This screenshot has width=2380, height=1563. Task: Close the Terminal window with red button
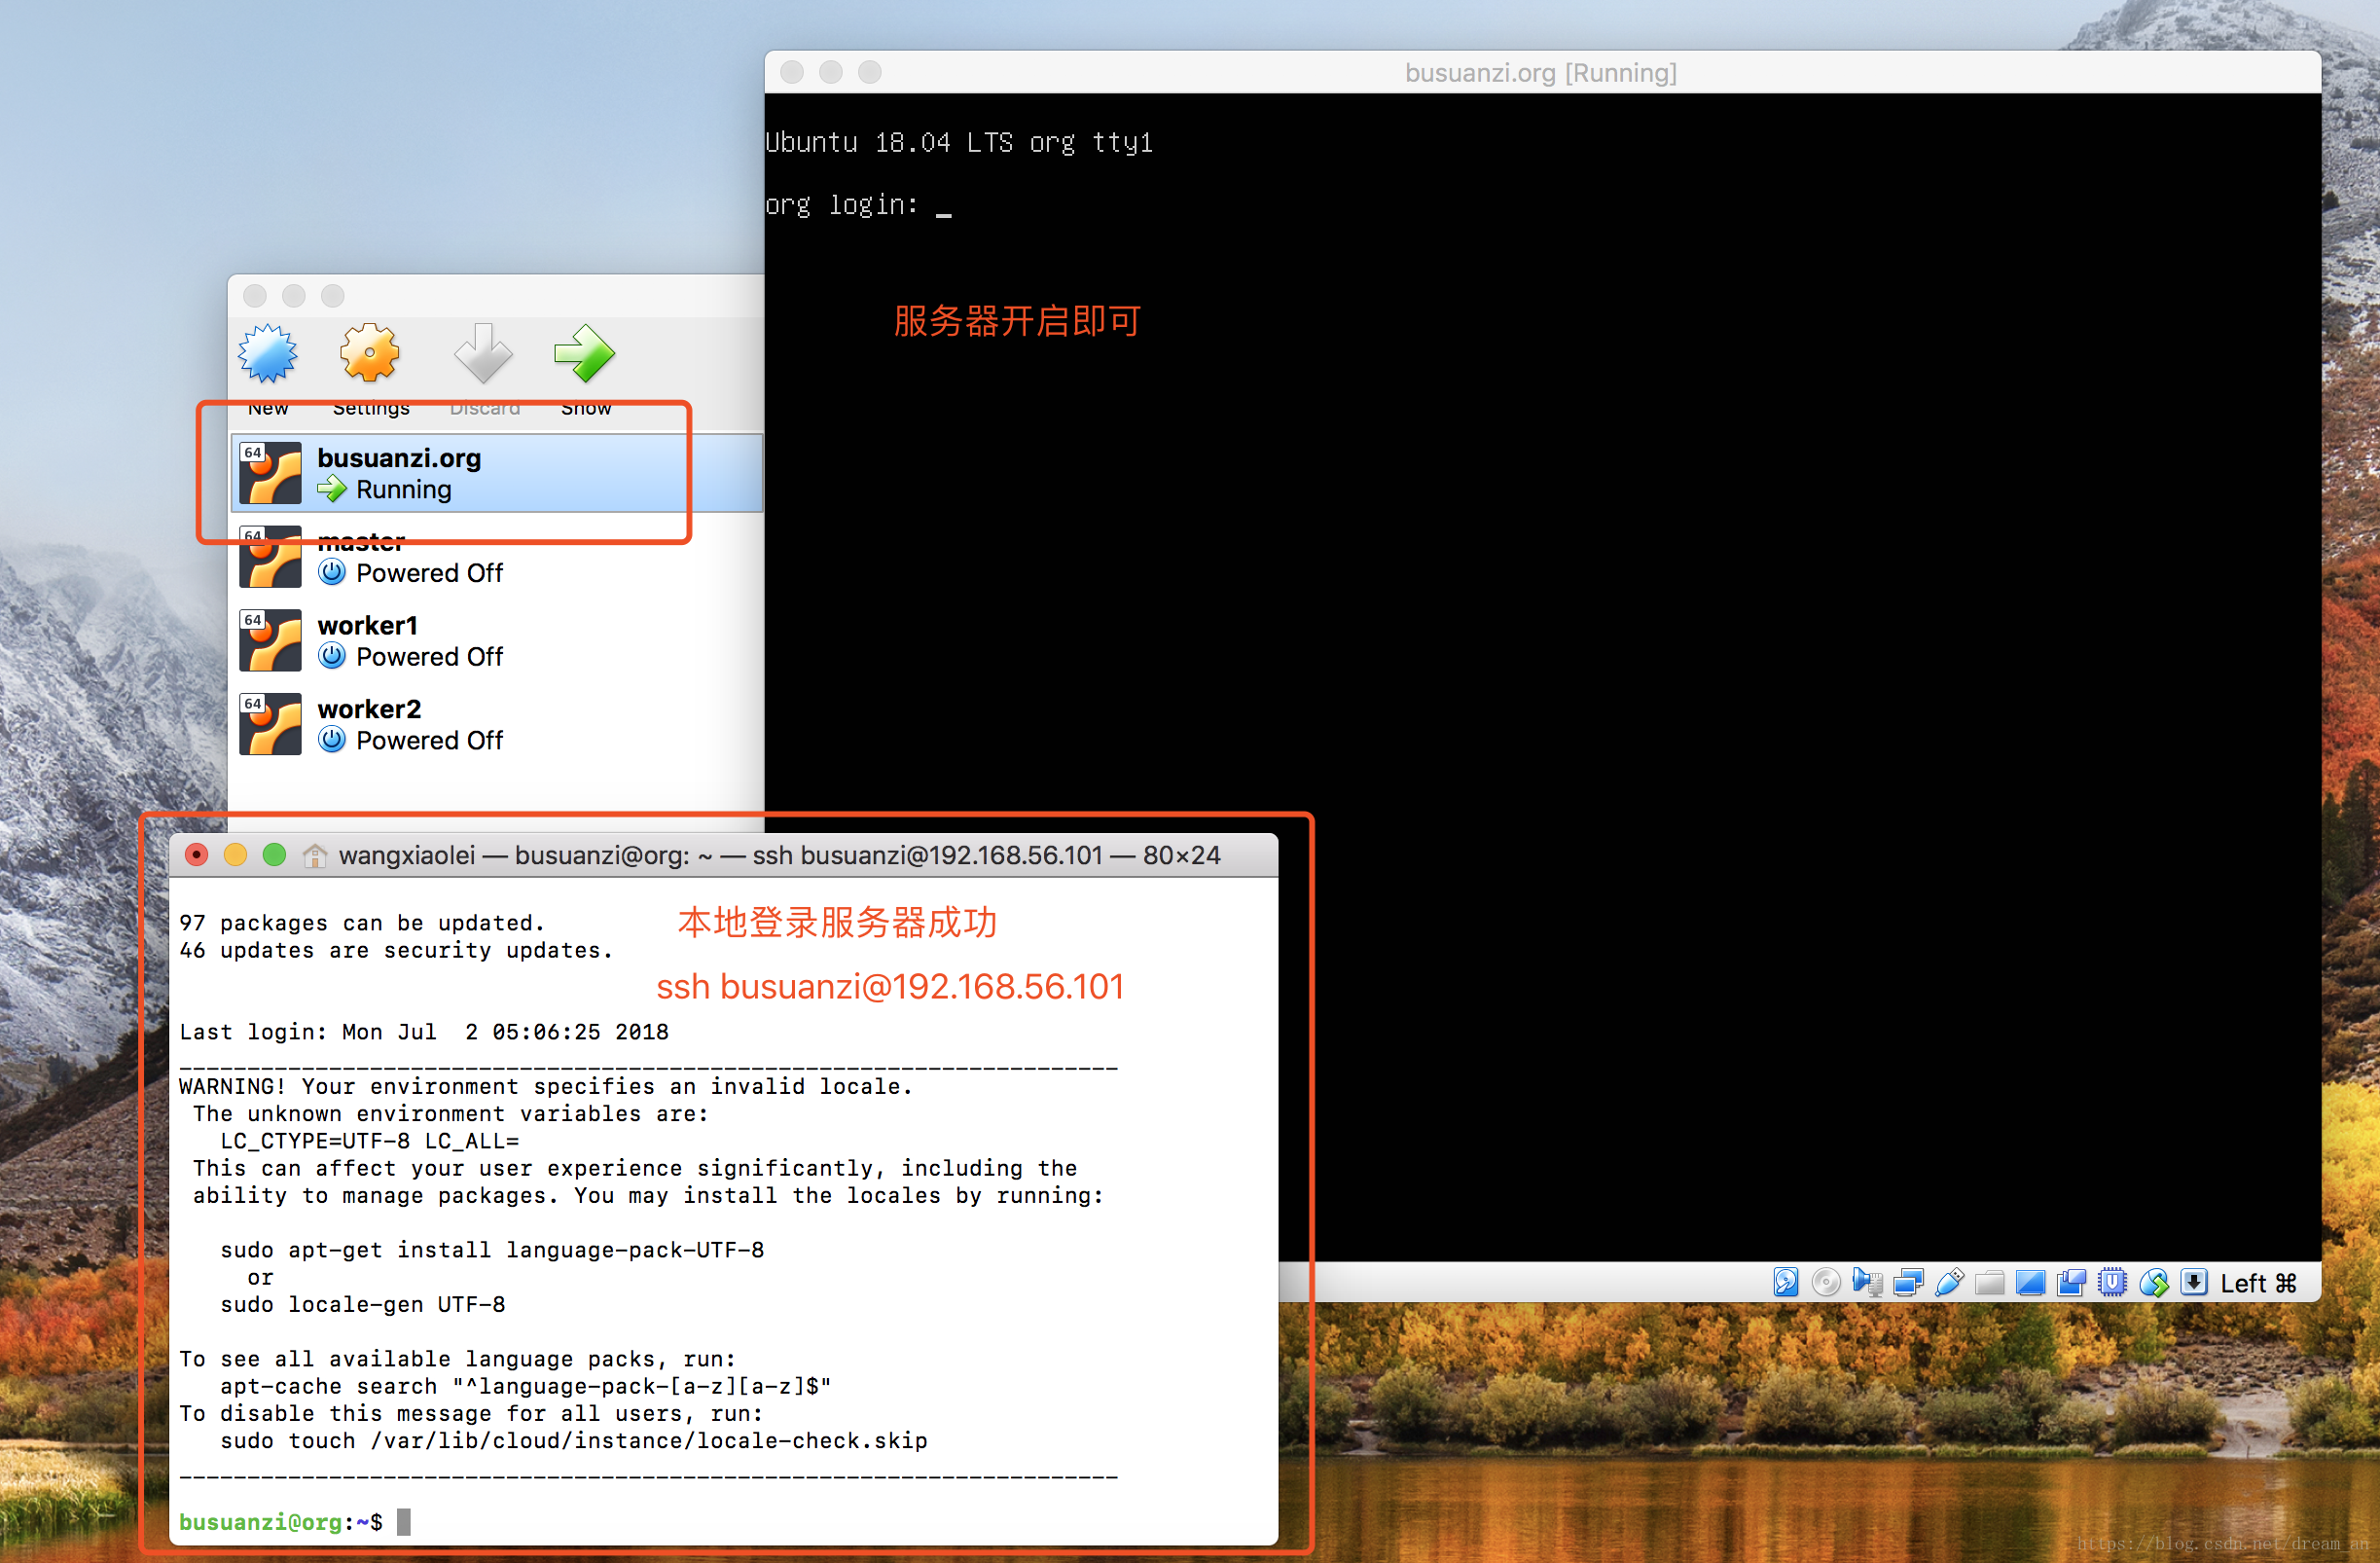(x=197, y=855)
